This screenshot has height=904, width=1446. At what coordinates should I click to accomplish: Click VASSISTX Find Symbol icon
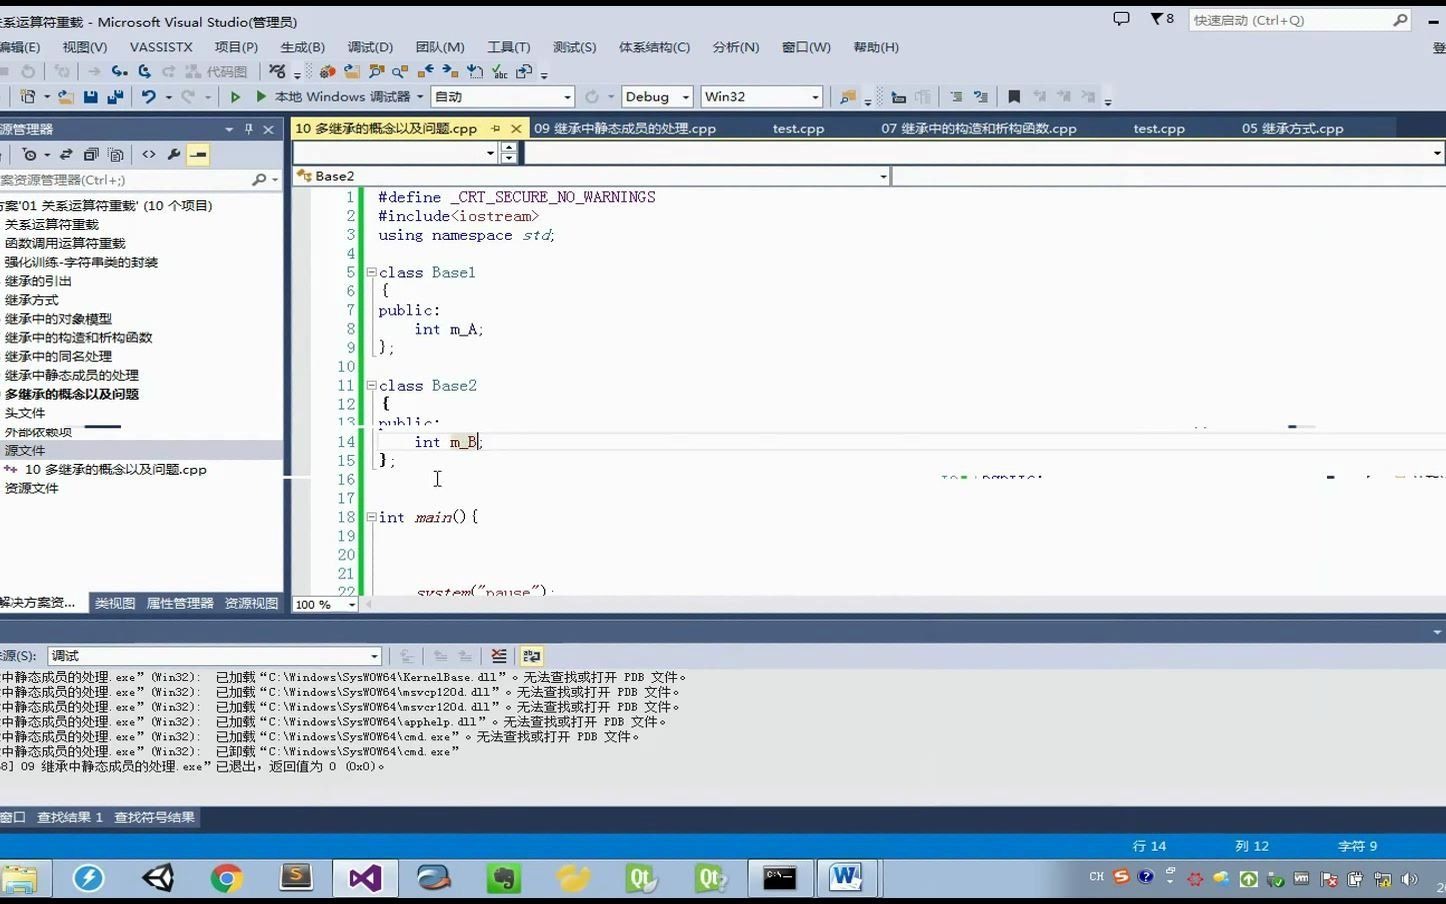pos(376,71)
